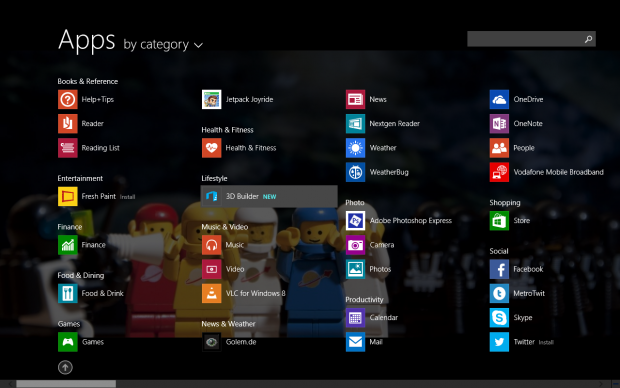Click the 'Vodafone Mobile Broadband' label

pyautogui.click(x=559, y=172)
